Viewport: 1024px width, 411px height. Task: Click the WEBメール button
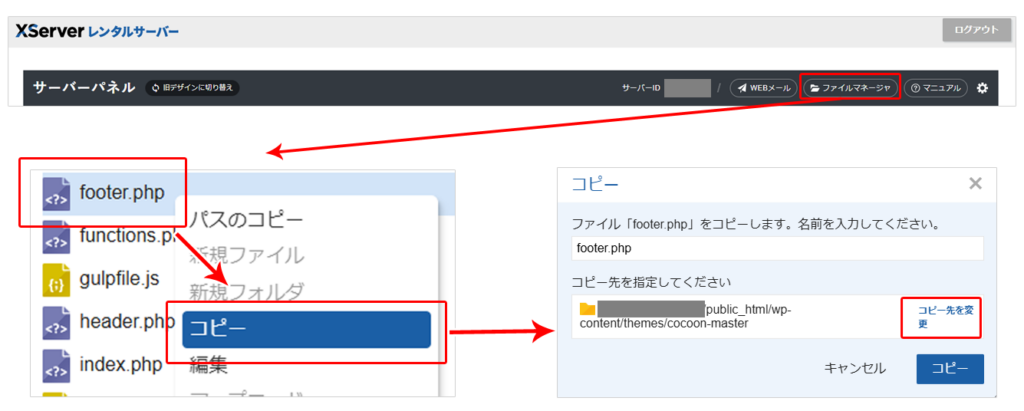763,88
